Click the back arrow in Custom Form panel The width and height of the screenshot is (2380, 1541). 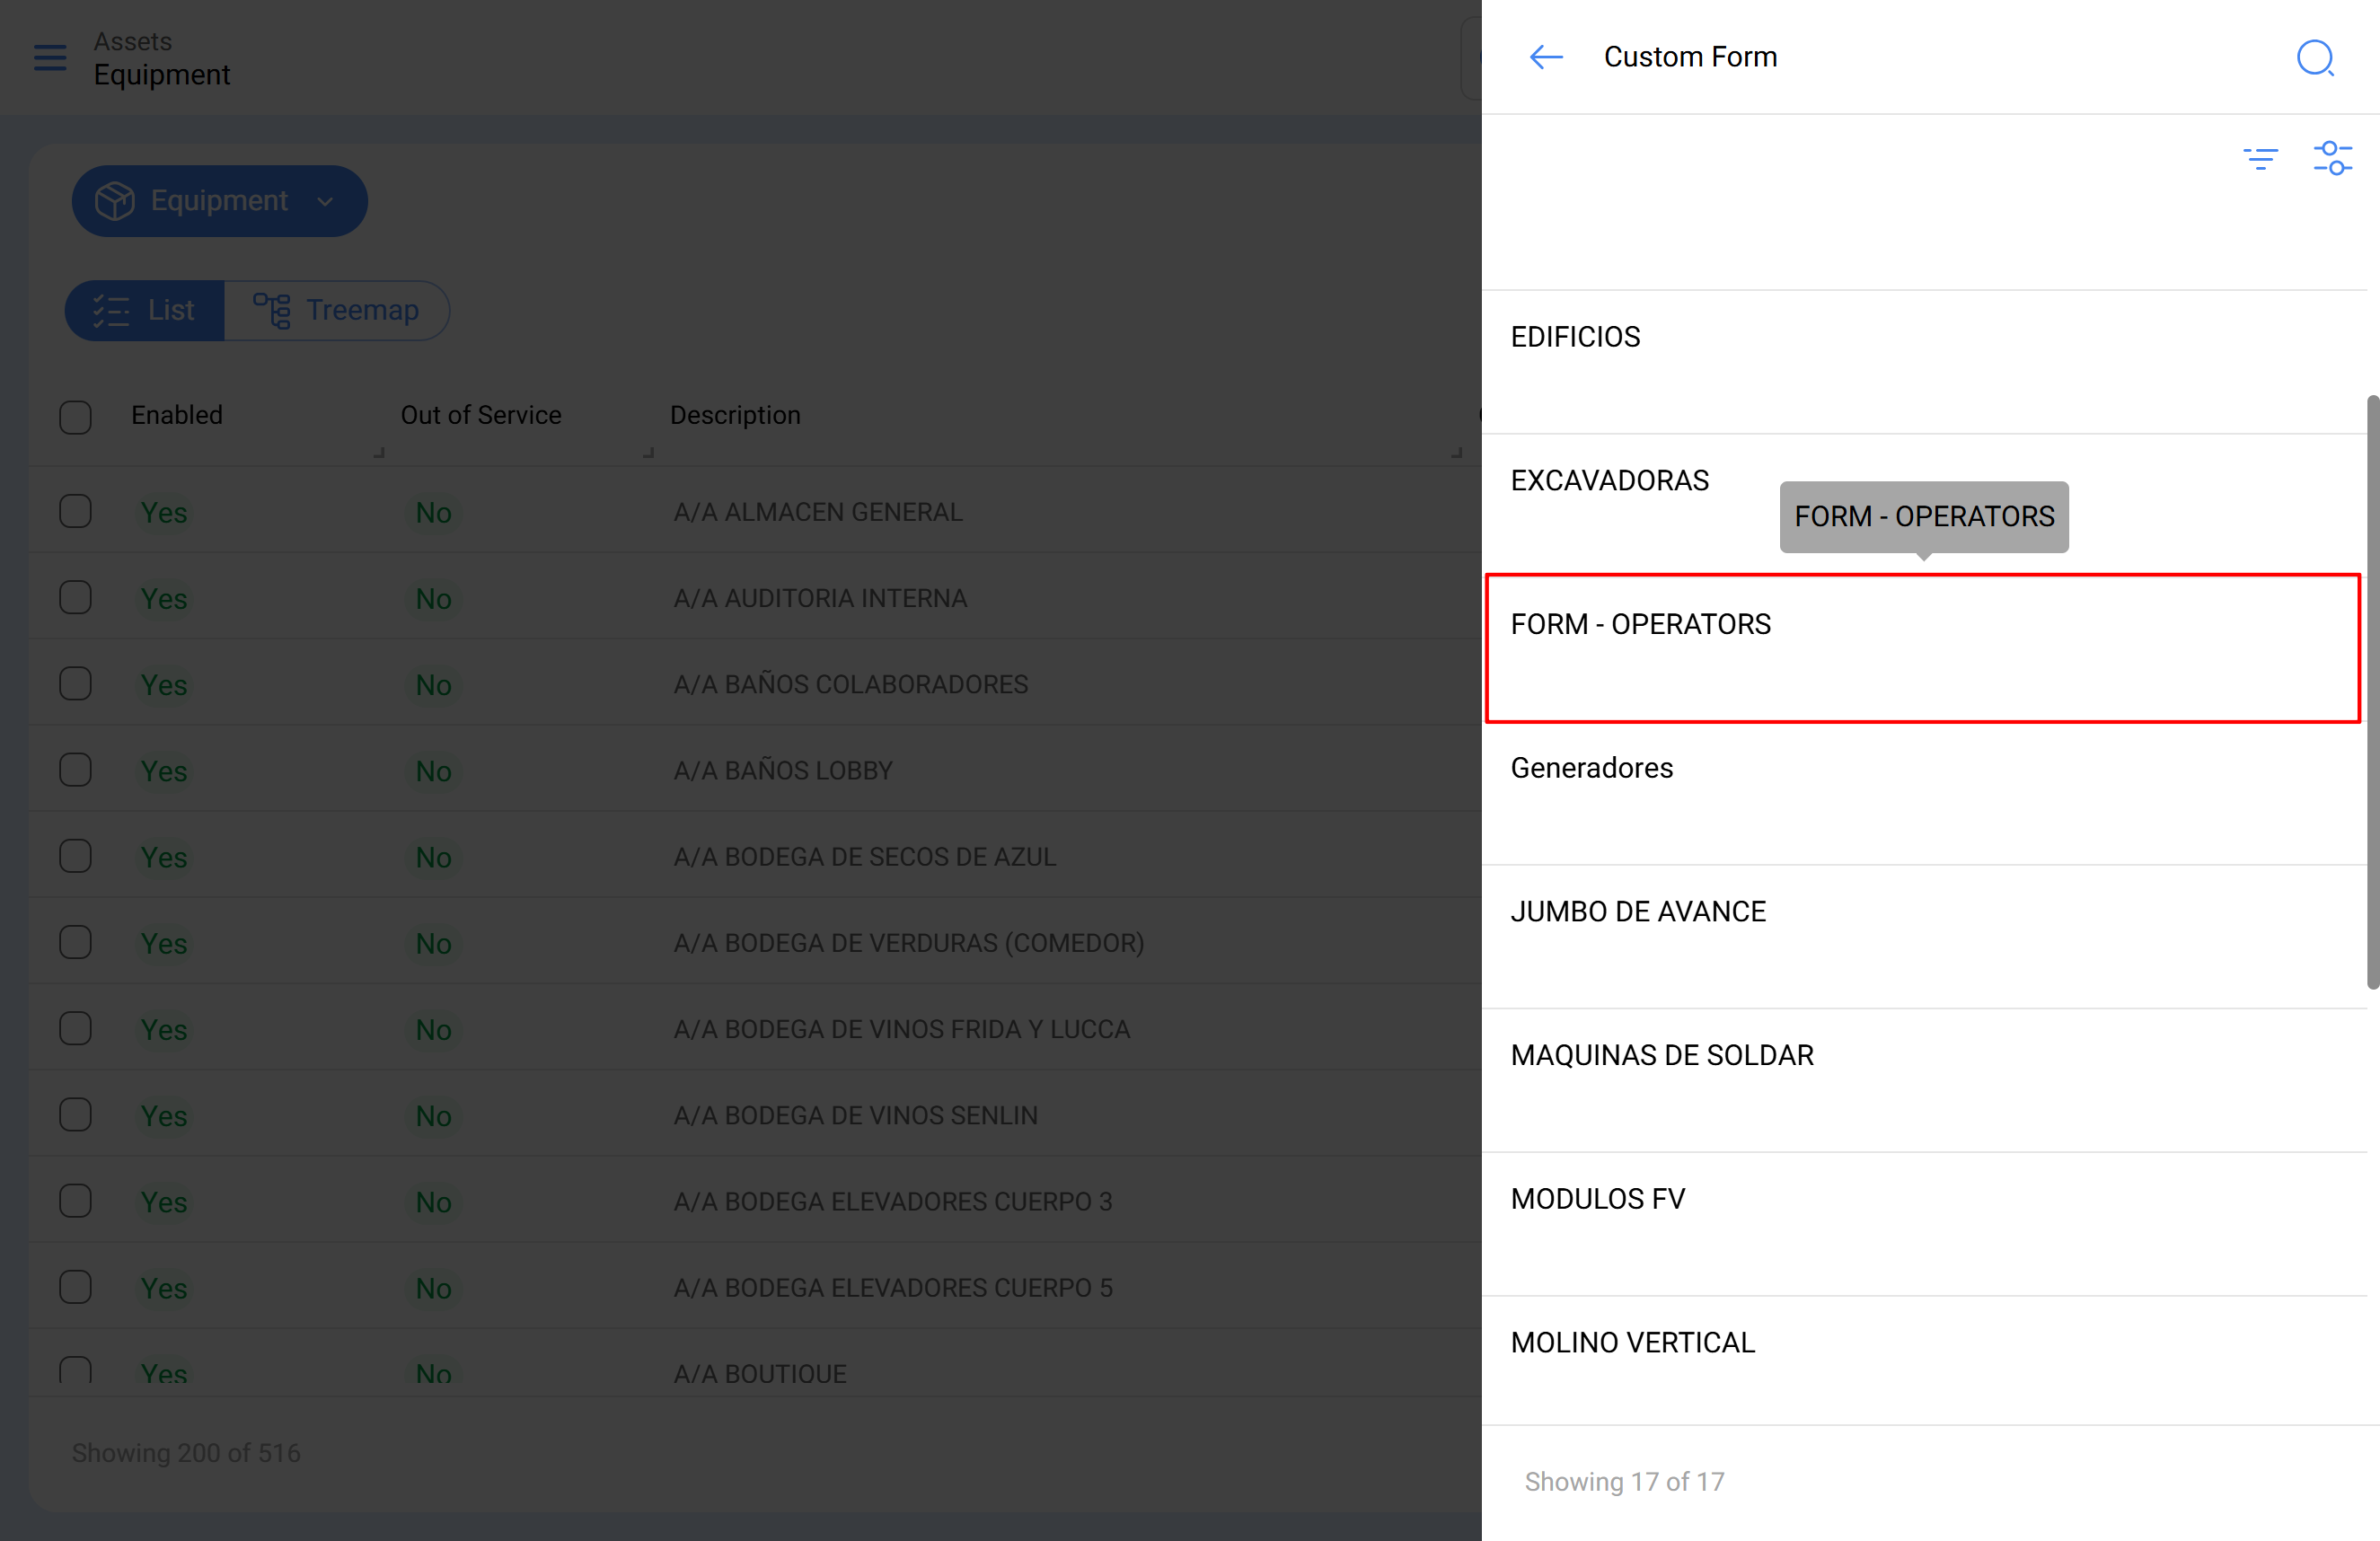tap(1545, 57)
